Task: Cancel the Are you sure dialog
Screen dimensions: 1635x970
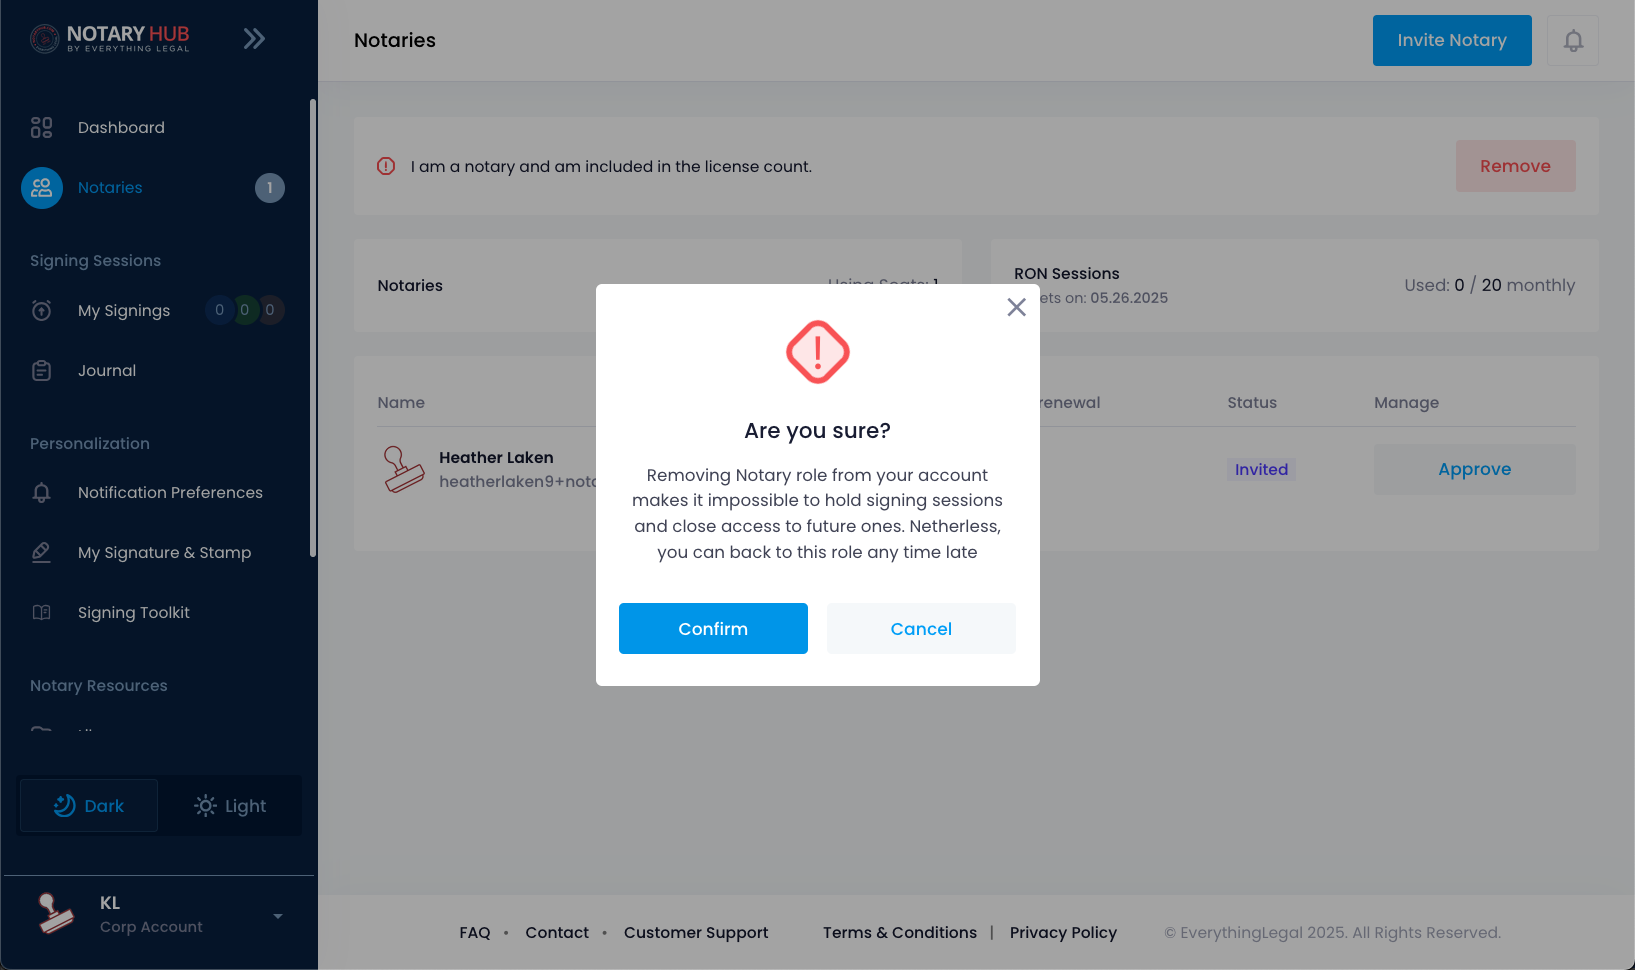Action: tap(921, 629)
